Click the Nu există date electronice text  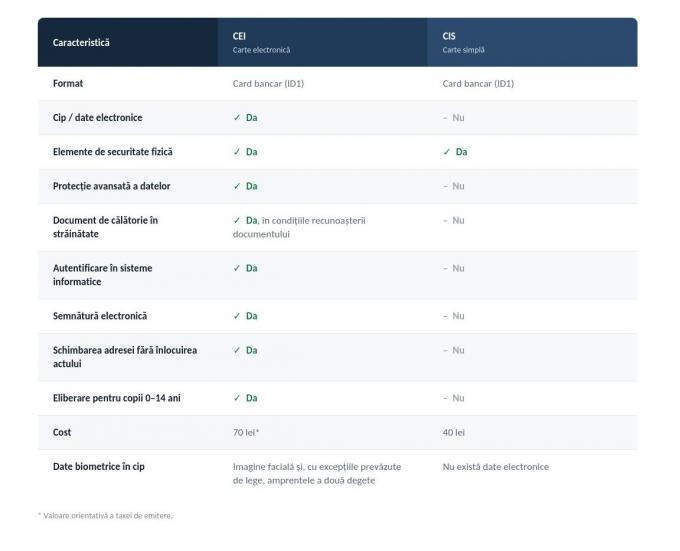pyautogui.click(x=496, y=466)
